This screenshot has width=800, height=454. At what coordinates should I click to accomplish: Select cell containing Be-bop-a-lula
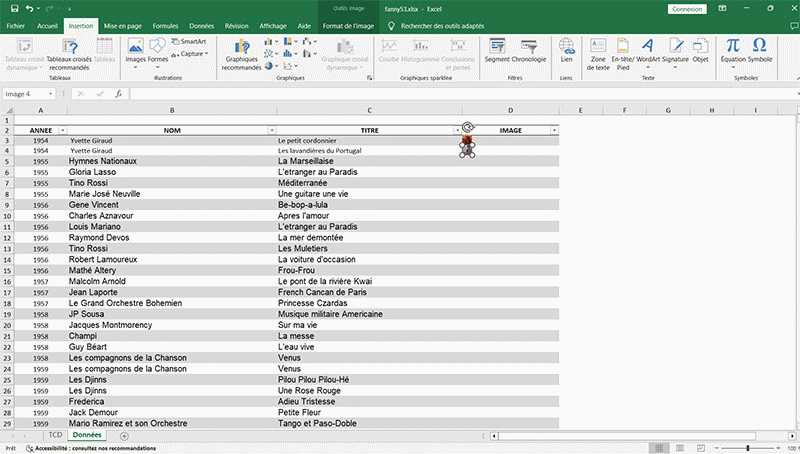pos(369,205)
